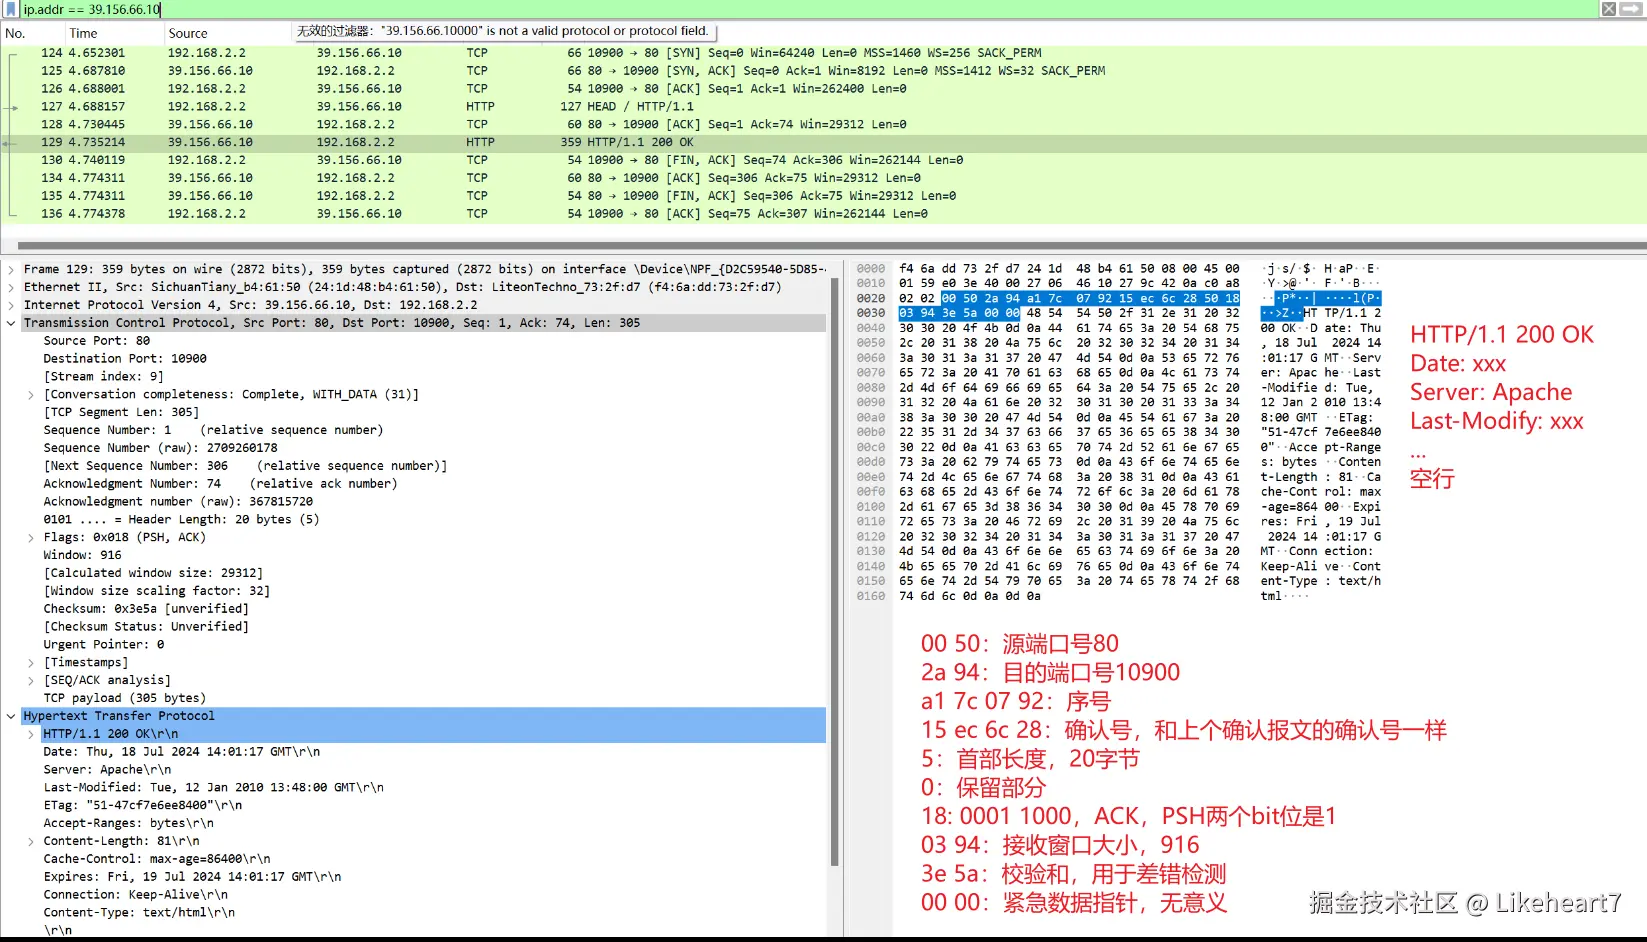The image size is (1647, 942).
Task: Select packet 129 HTTP/1.1 200 OK response
Action: click(x=823, y=142)
